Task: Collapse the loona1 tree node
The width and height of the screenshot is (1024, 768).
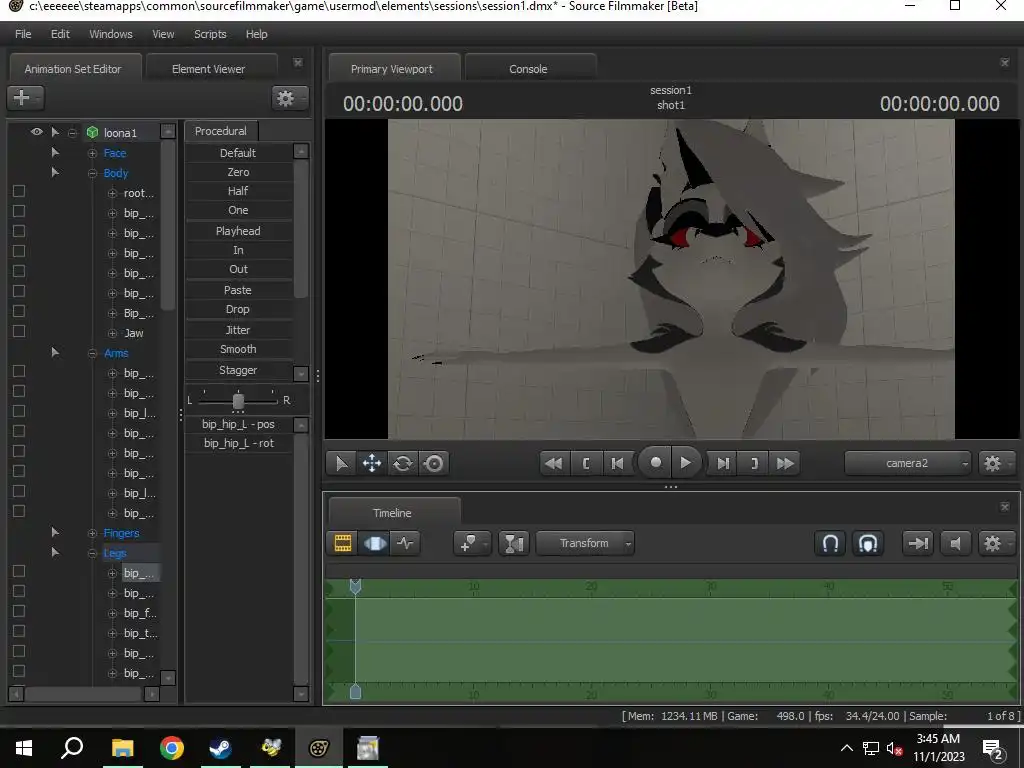Action: [x=72, y=133]
